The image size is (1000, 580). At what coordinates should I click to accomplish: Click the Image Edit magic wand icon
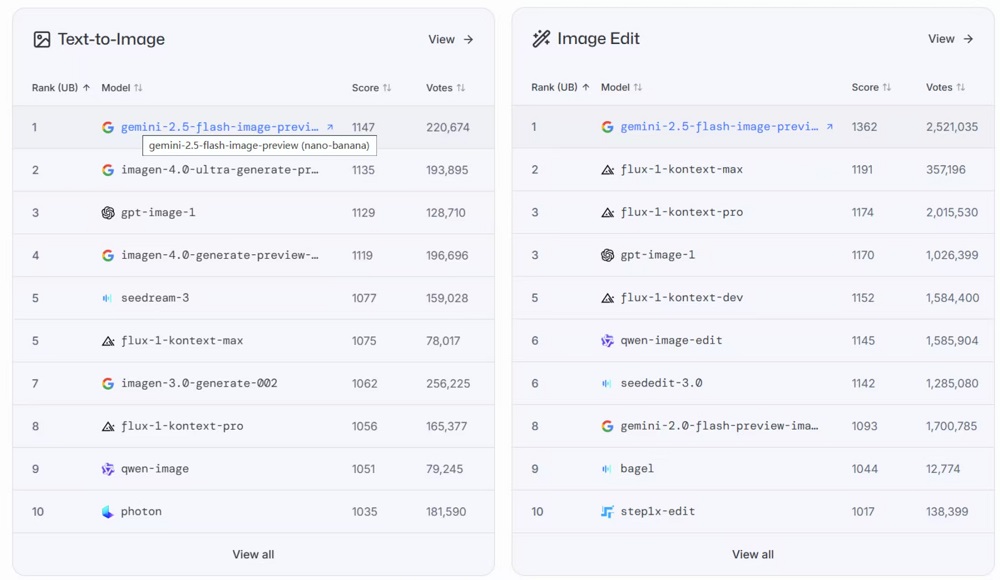click(x=541, y=39)
